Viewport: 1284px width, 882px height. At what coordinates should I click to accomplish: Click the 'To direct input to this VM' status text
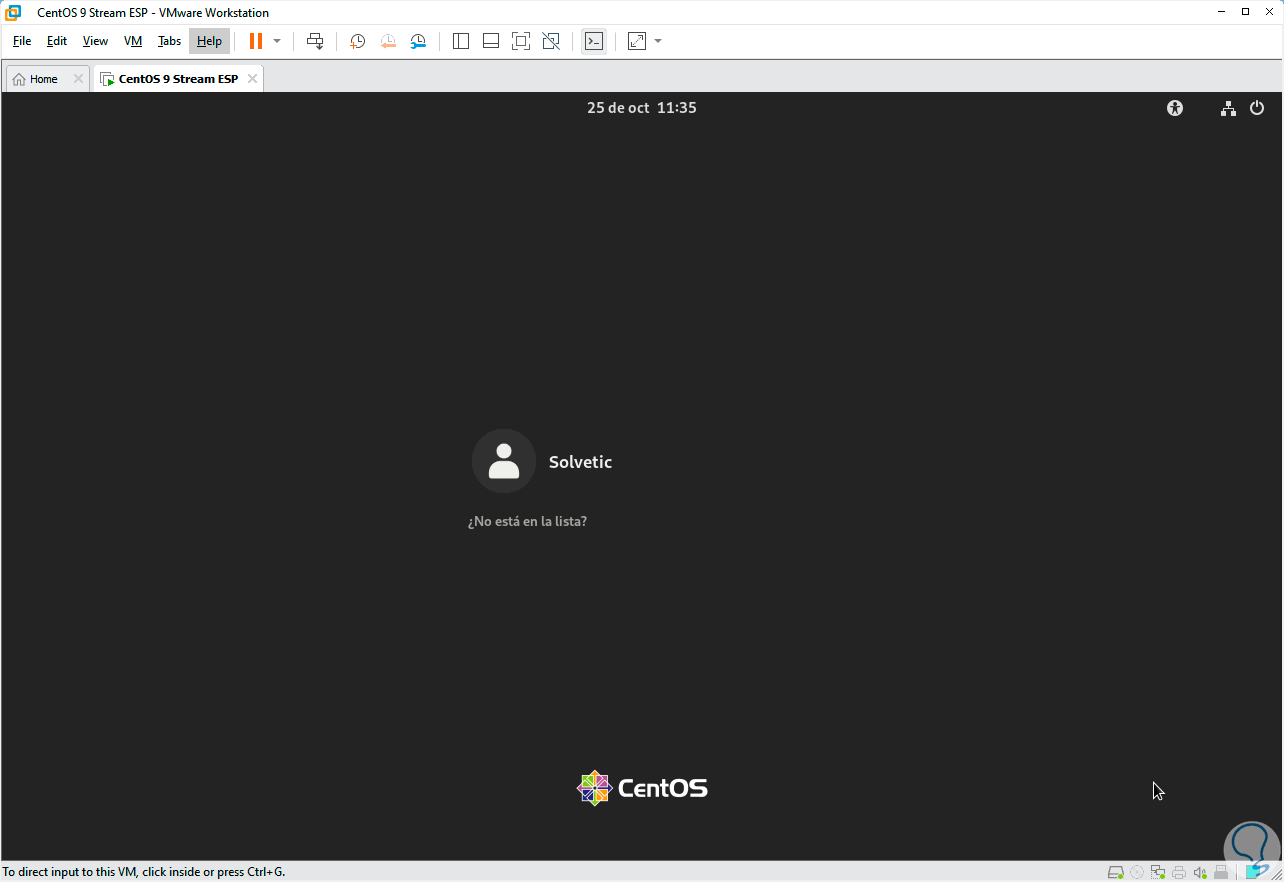click(x=144, y=872)
